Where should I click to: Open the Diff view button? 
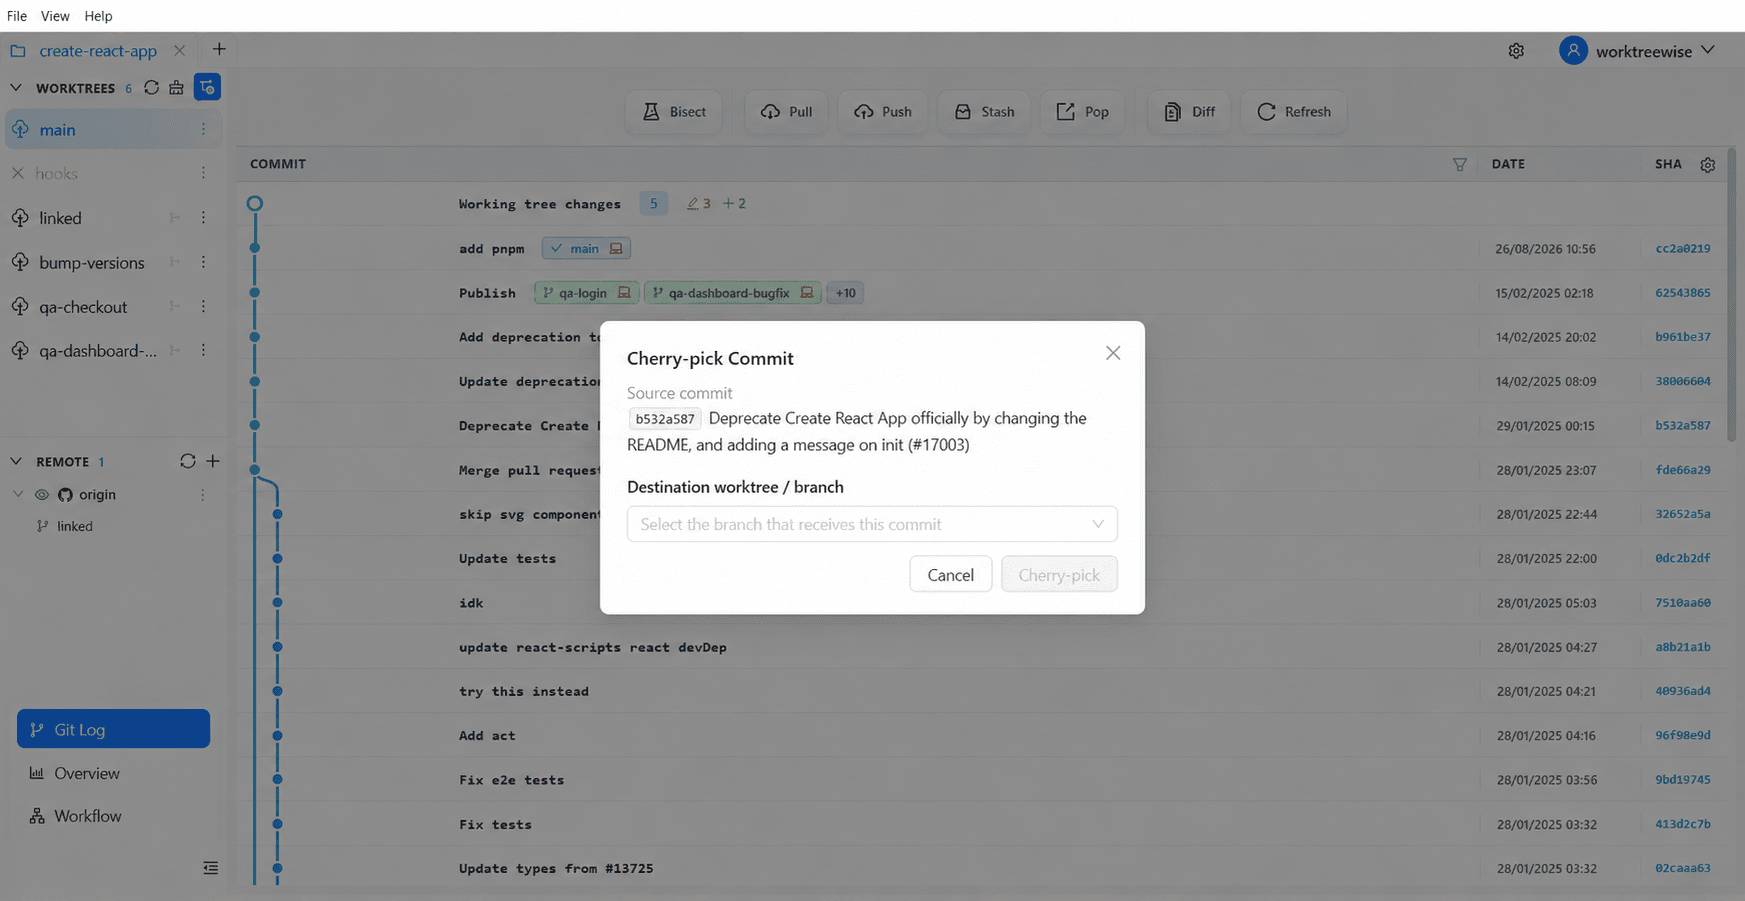pos(1189,112)
